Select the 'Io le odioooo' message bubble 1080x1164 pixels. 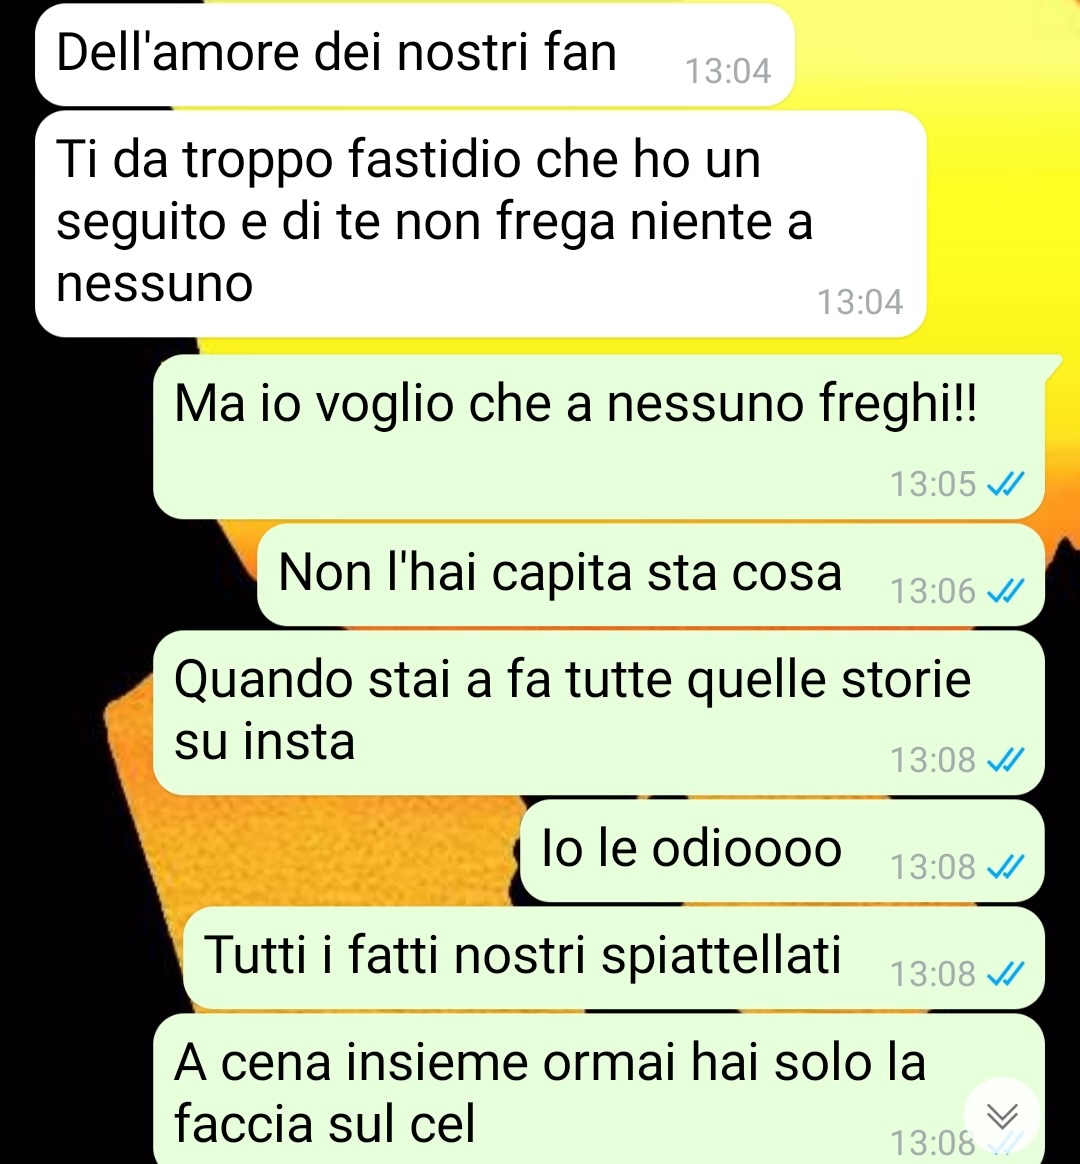pos(782,851)
